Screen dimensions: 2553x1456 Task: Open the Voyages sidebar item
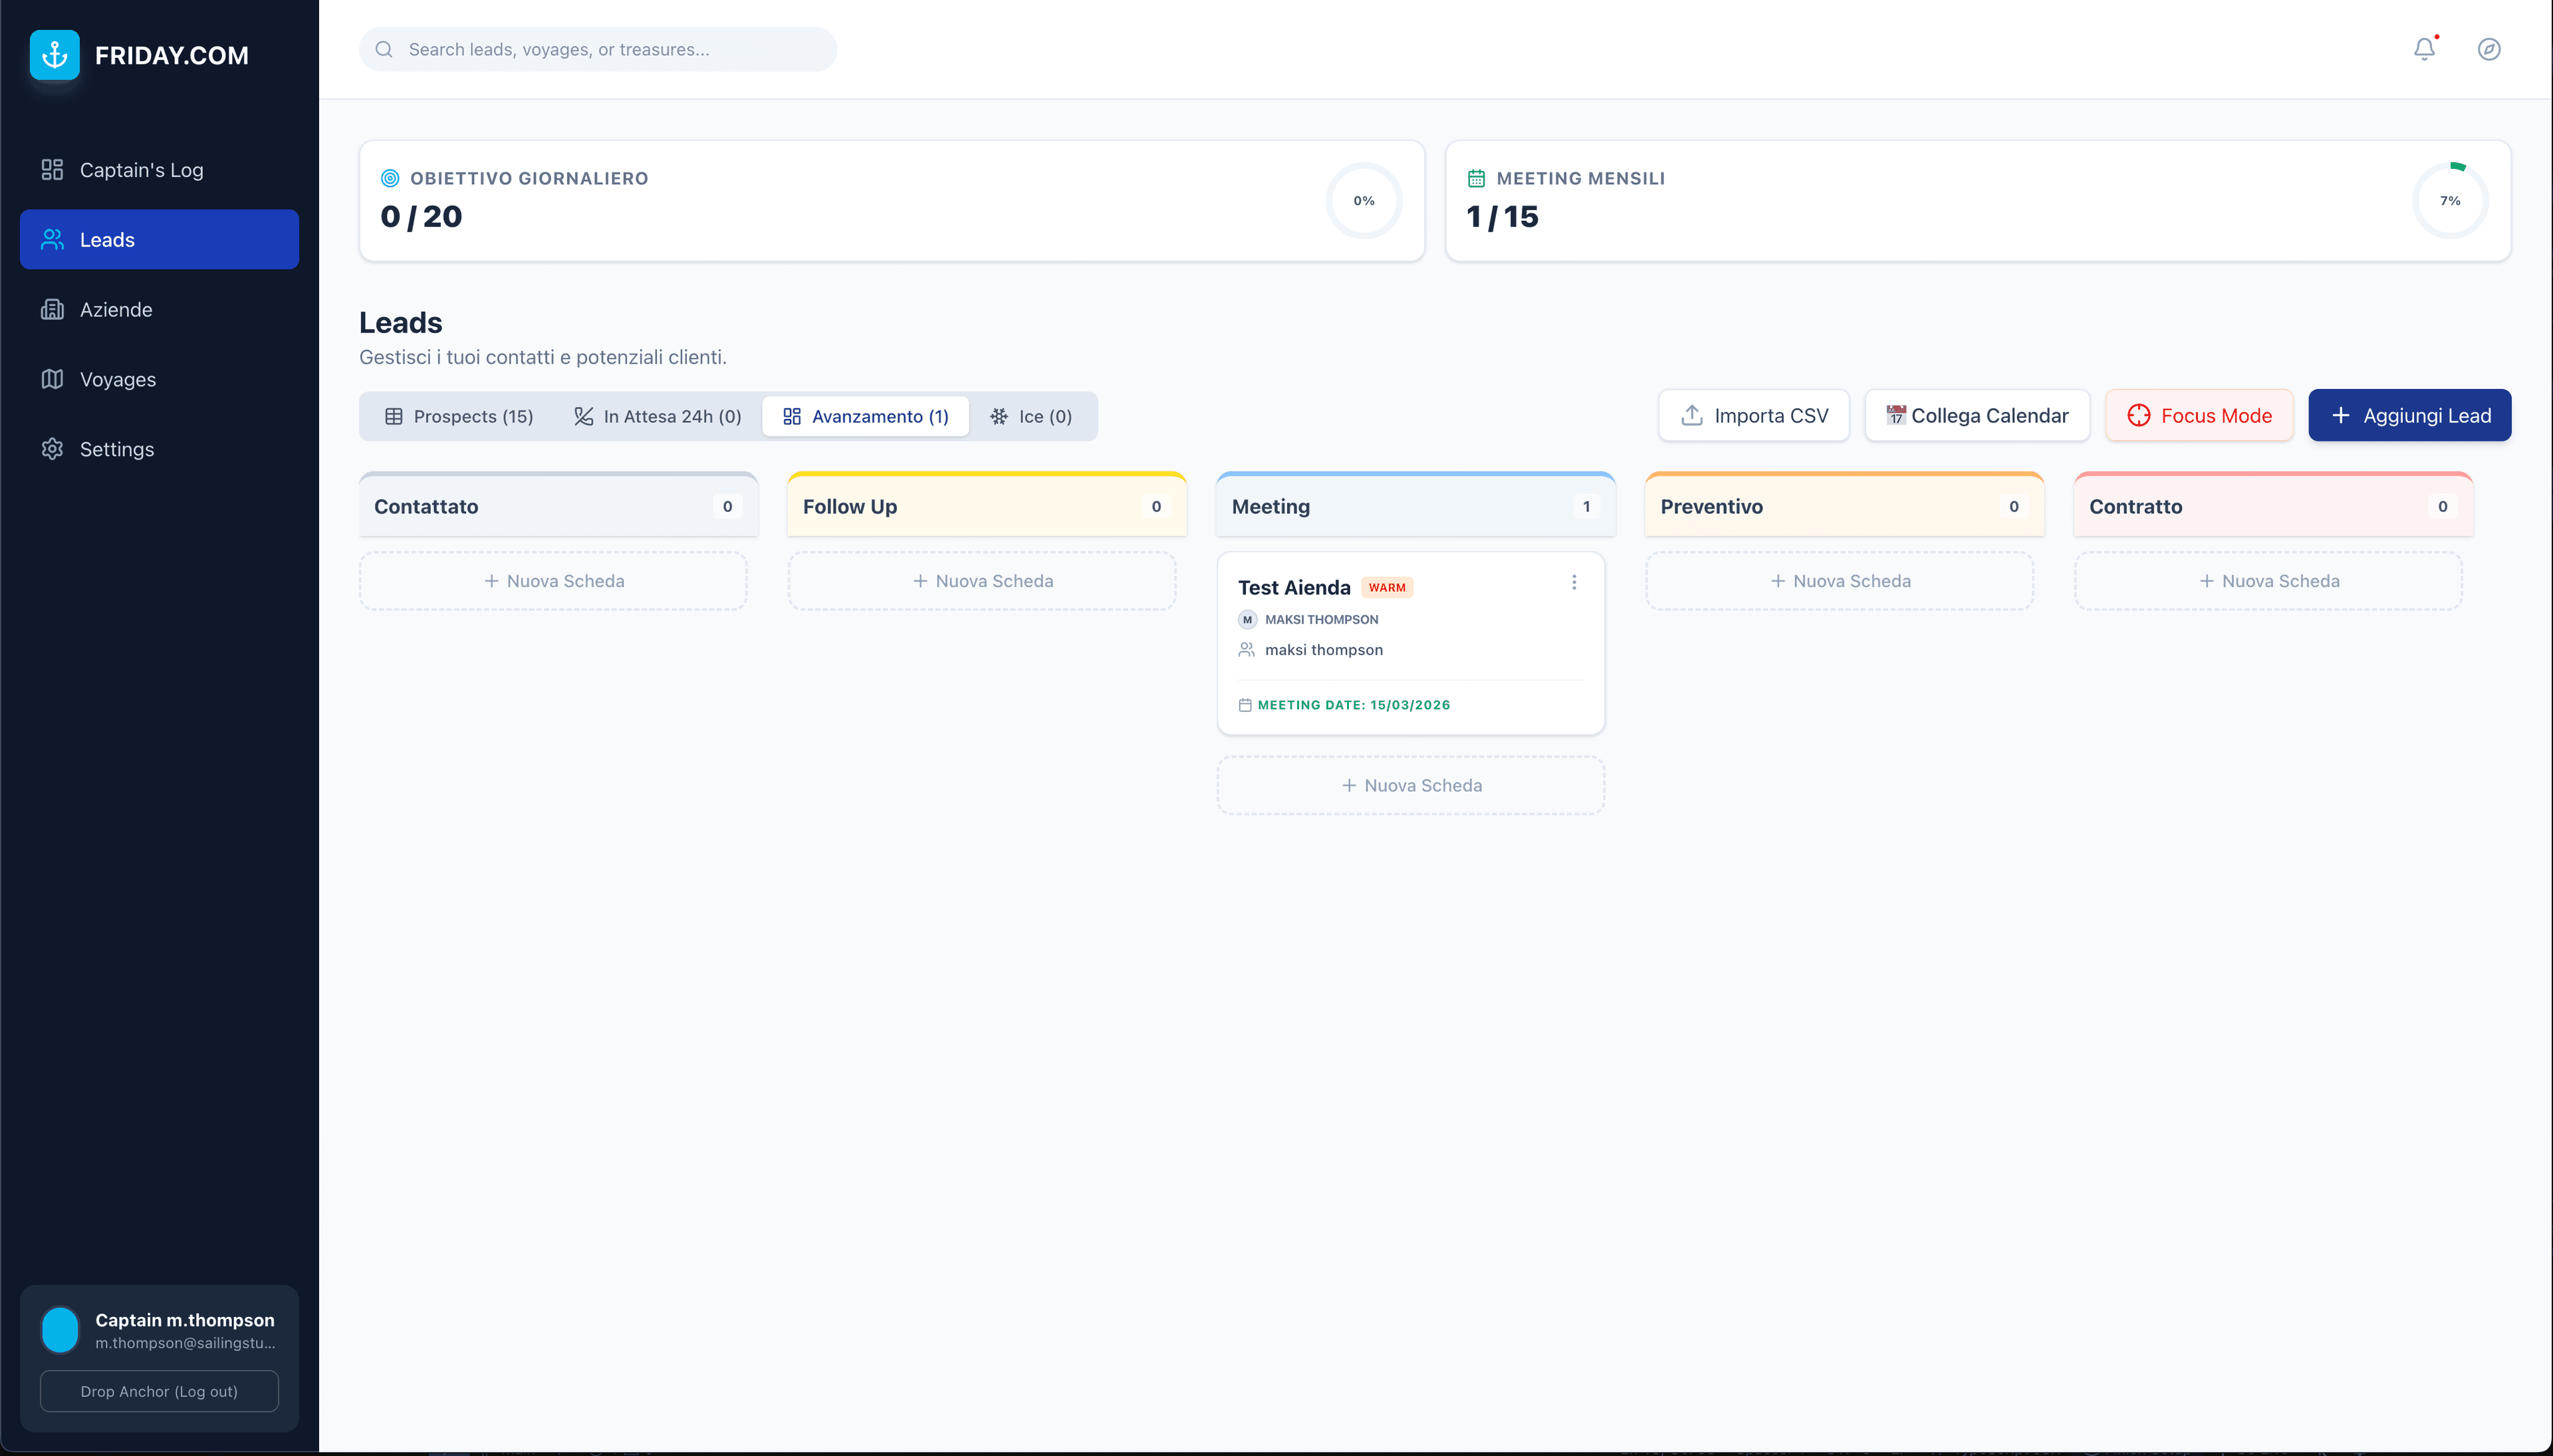117,380
